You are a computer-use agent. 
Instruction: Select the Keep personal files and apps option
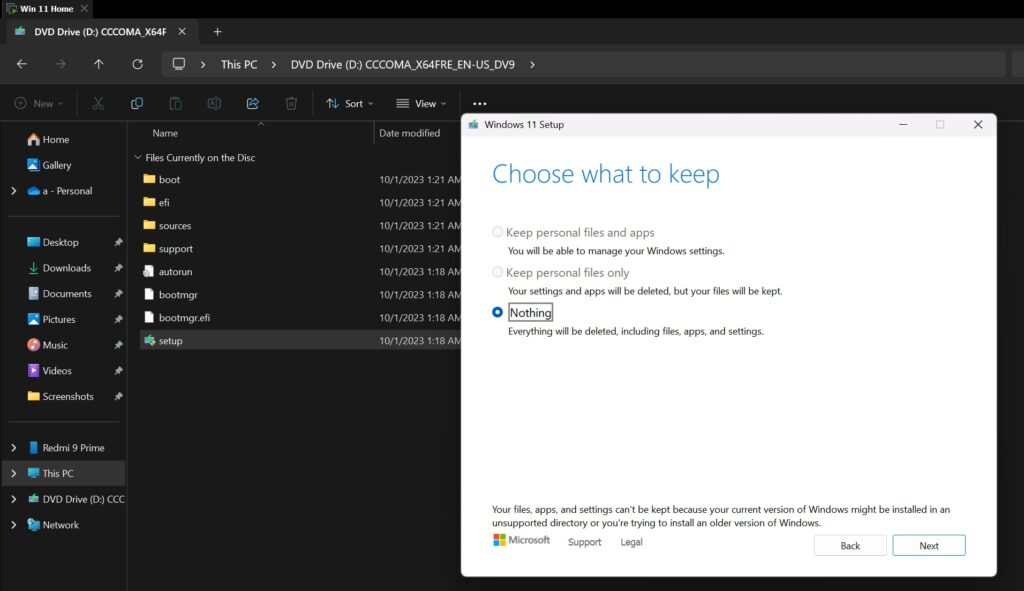[497, 231]
